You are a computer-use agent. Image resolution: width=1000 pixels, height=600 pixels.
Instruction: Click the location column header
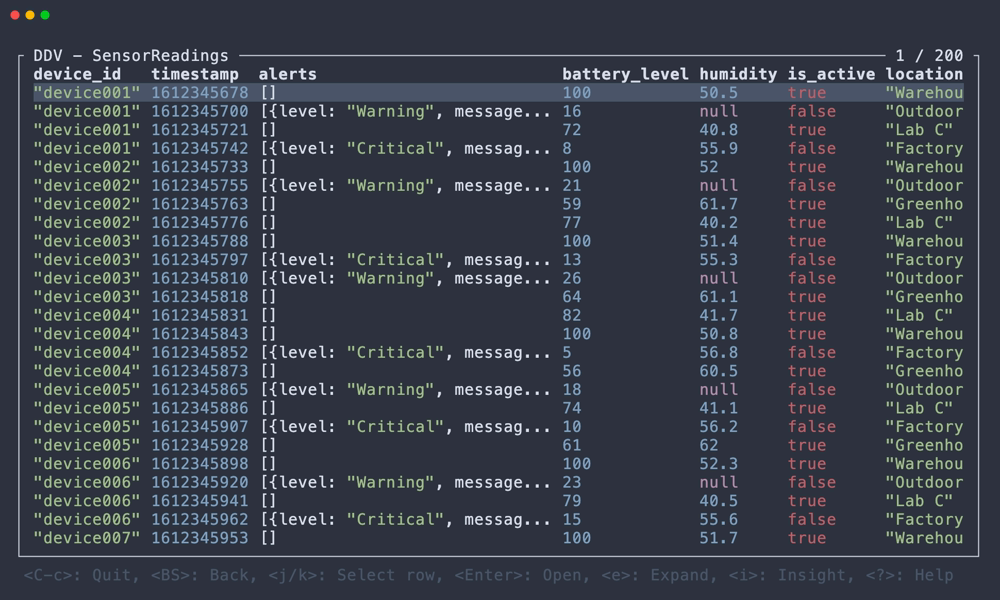click(924, 75)
